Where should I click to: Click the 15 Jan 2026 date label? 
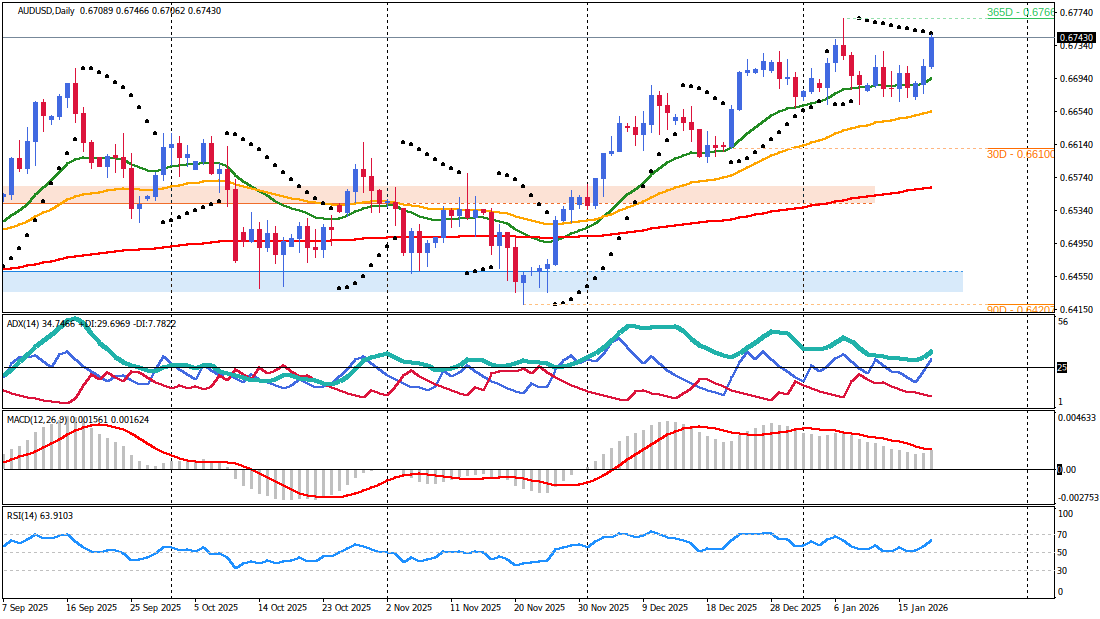pyautogui.click(x=923, y=608)
